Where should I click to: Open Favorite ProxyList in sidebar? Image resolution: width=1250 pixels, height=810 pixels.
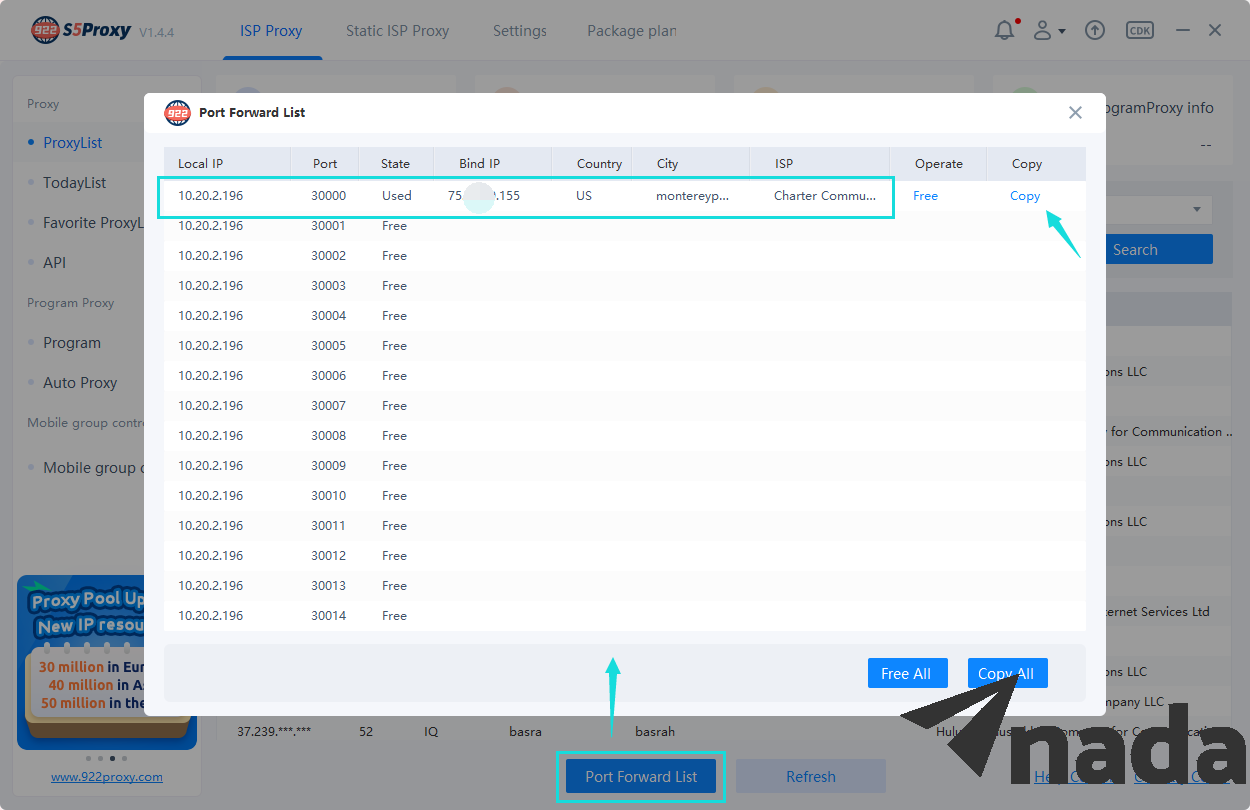93,223
